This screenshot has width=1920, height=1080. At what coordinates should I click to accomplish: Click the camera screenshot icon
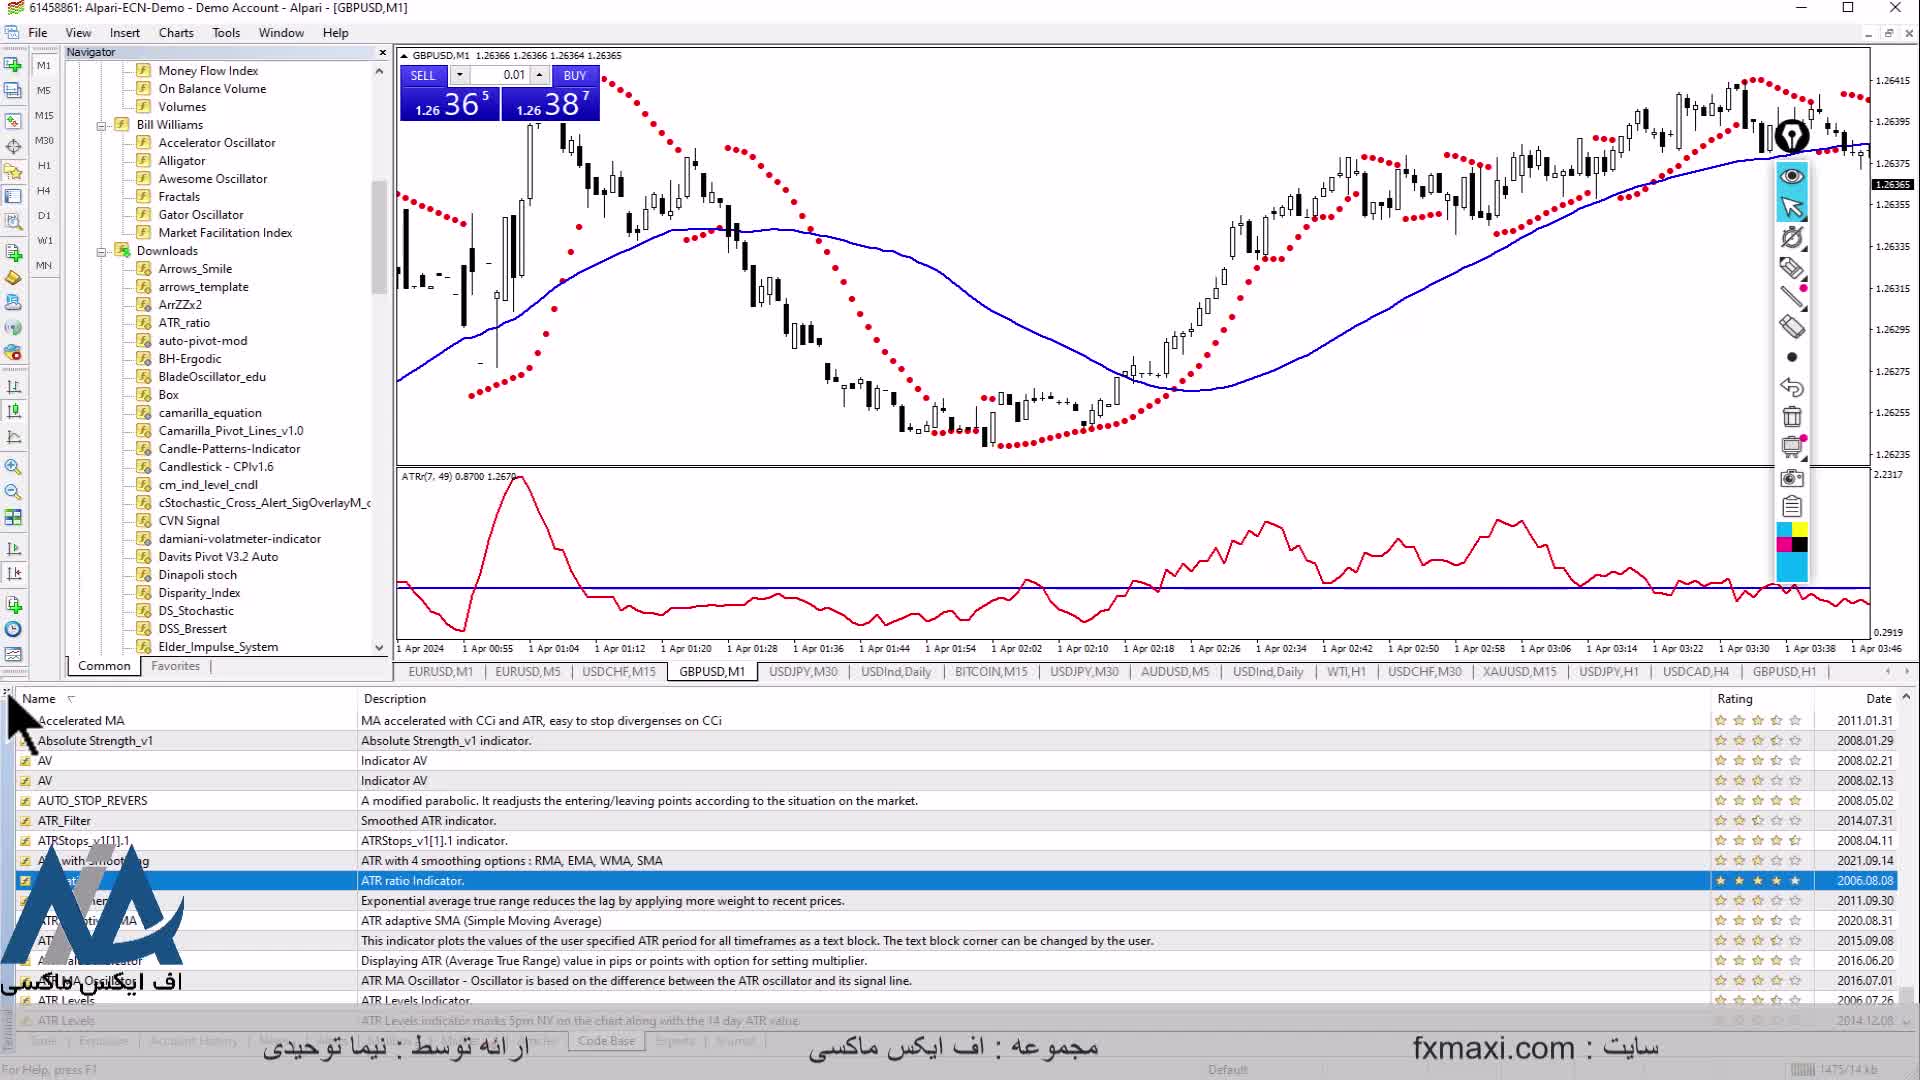1791,478
